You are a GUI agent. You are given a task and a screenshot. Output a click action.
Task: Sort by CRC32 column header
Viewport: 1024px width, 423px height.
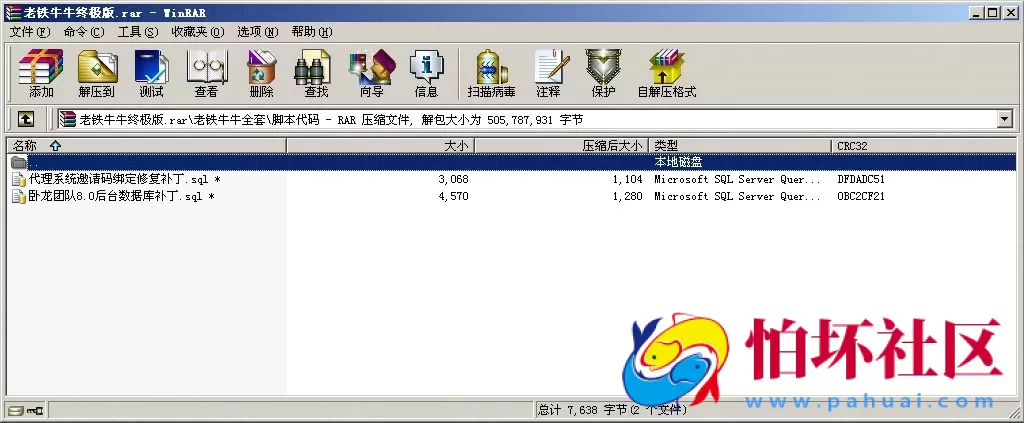924,146
